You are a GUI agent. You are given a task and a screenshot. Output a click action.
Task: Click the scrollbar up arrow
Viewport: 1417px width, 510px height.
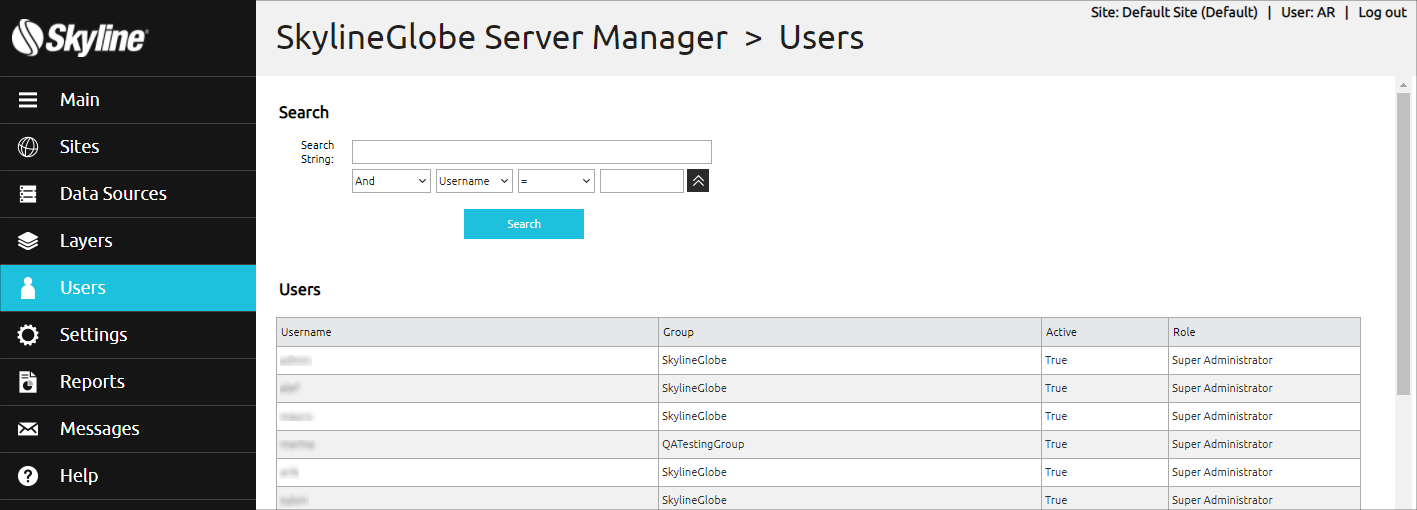pyautogui.click(x=1404, y=84)
